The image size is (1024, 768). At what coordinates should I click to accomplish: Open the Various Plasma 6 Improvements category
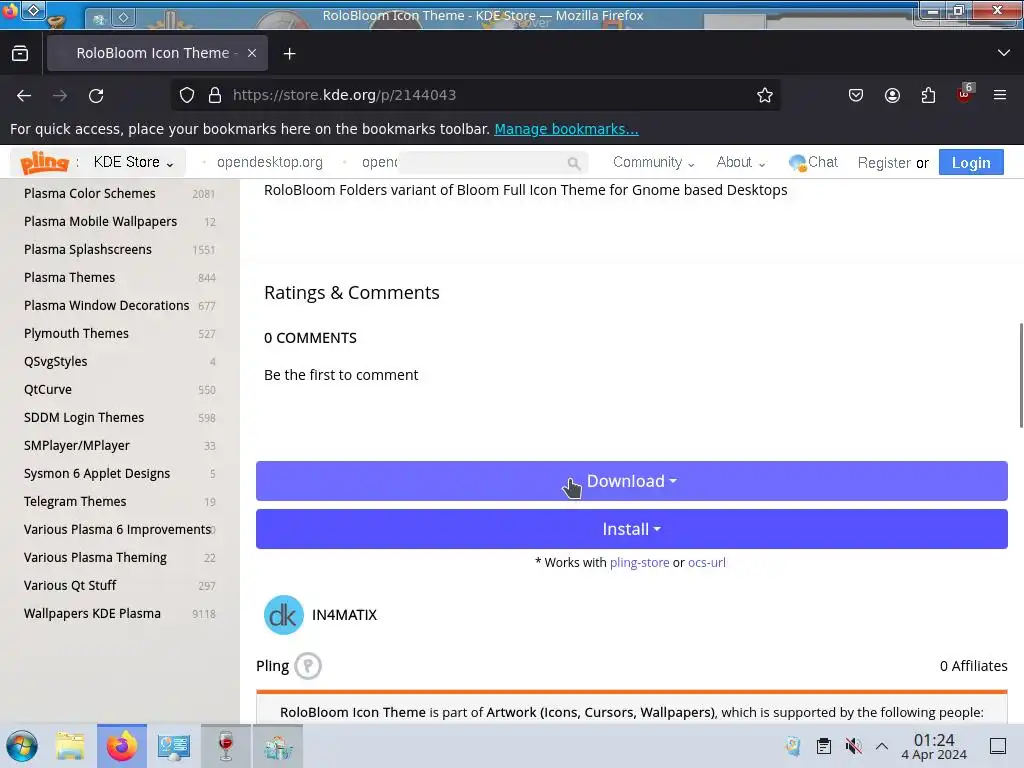(120, 530)
